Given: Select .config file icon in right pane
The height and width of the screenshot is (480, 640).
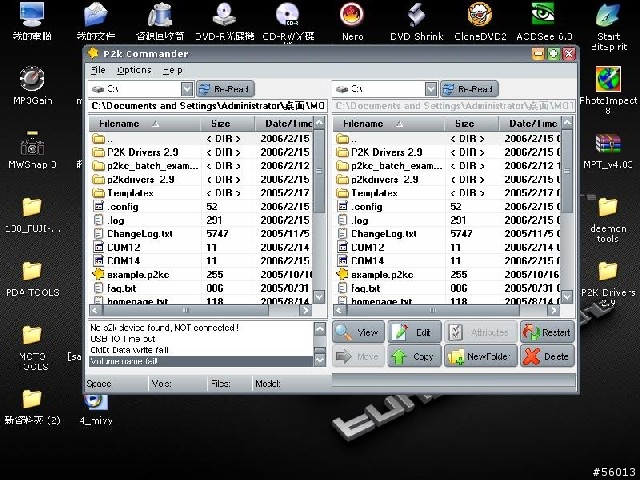Looking at the screenshot, I should (342, 206).
